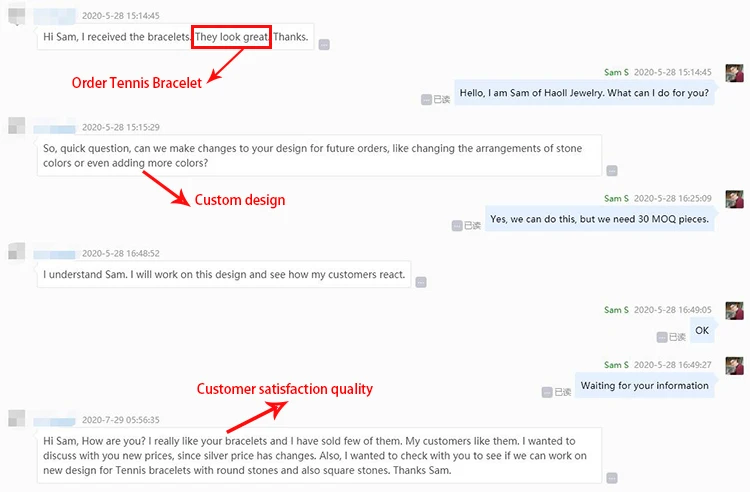Click the "Hi Sam, I received the bracelets" message
The width and height of the screenshot is (750, 492).
point(176,38)
